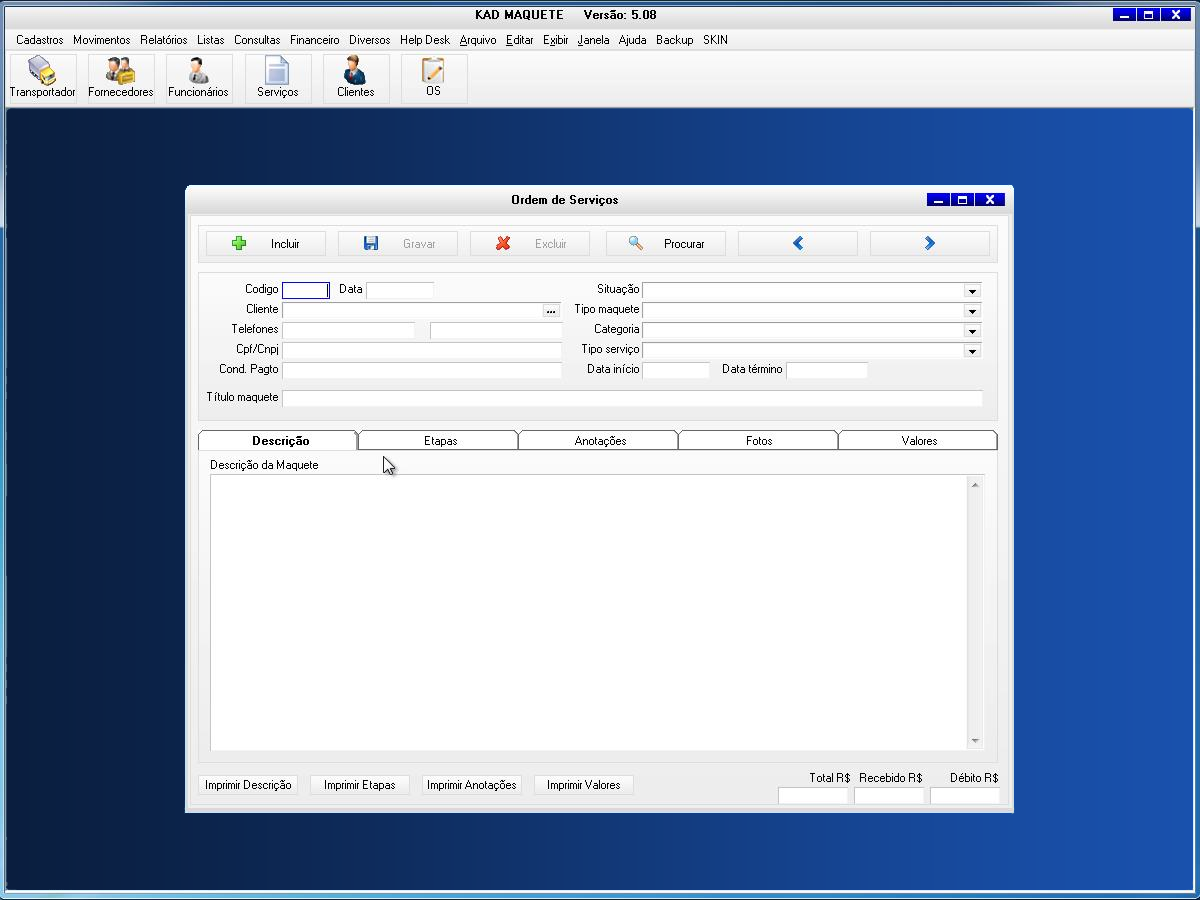The image size is (1200, 900).
Task: Switch to the Fotos tab
Action: pos(759,441)
